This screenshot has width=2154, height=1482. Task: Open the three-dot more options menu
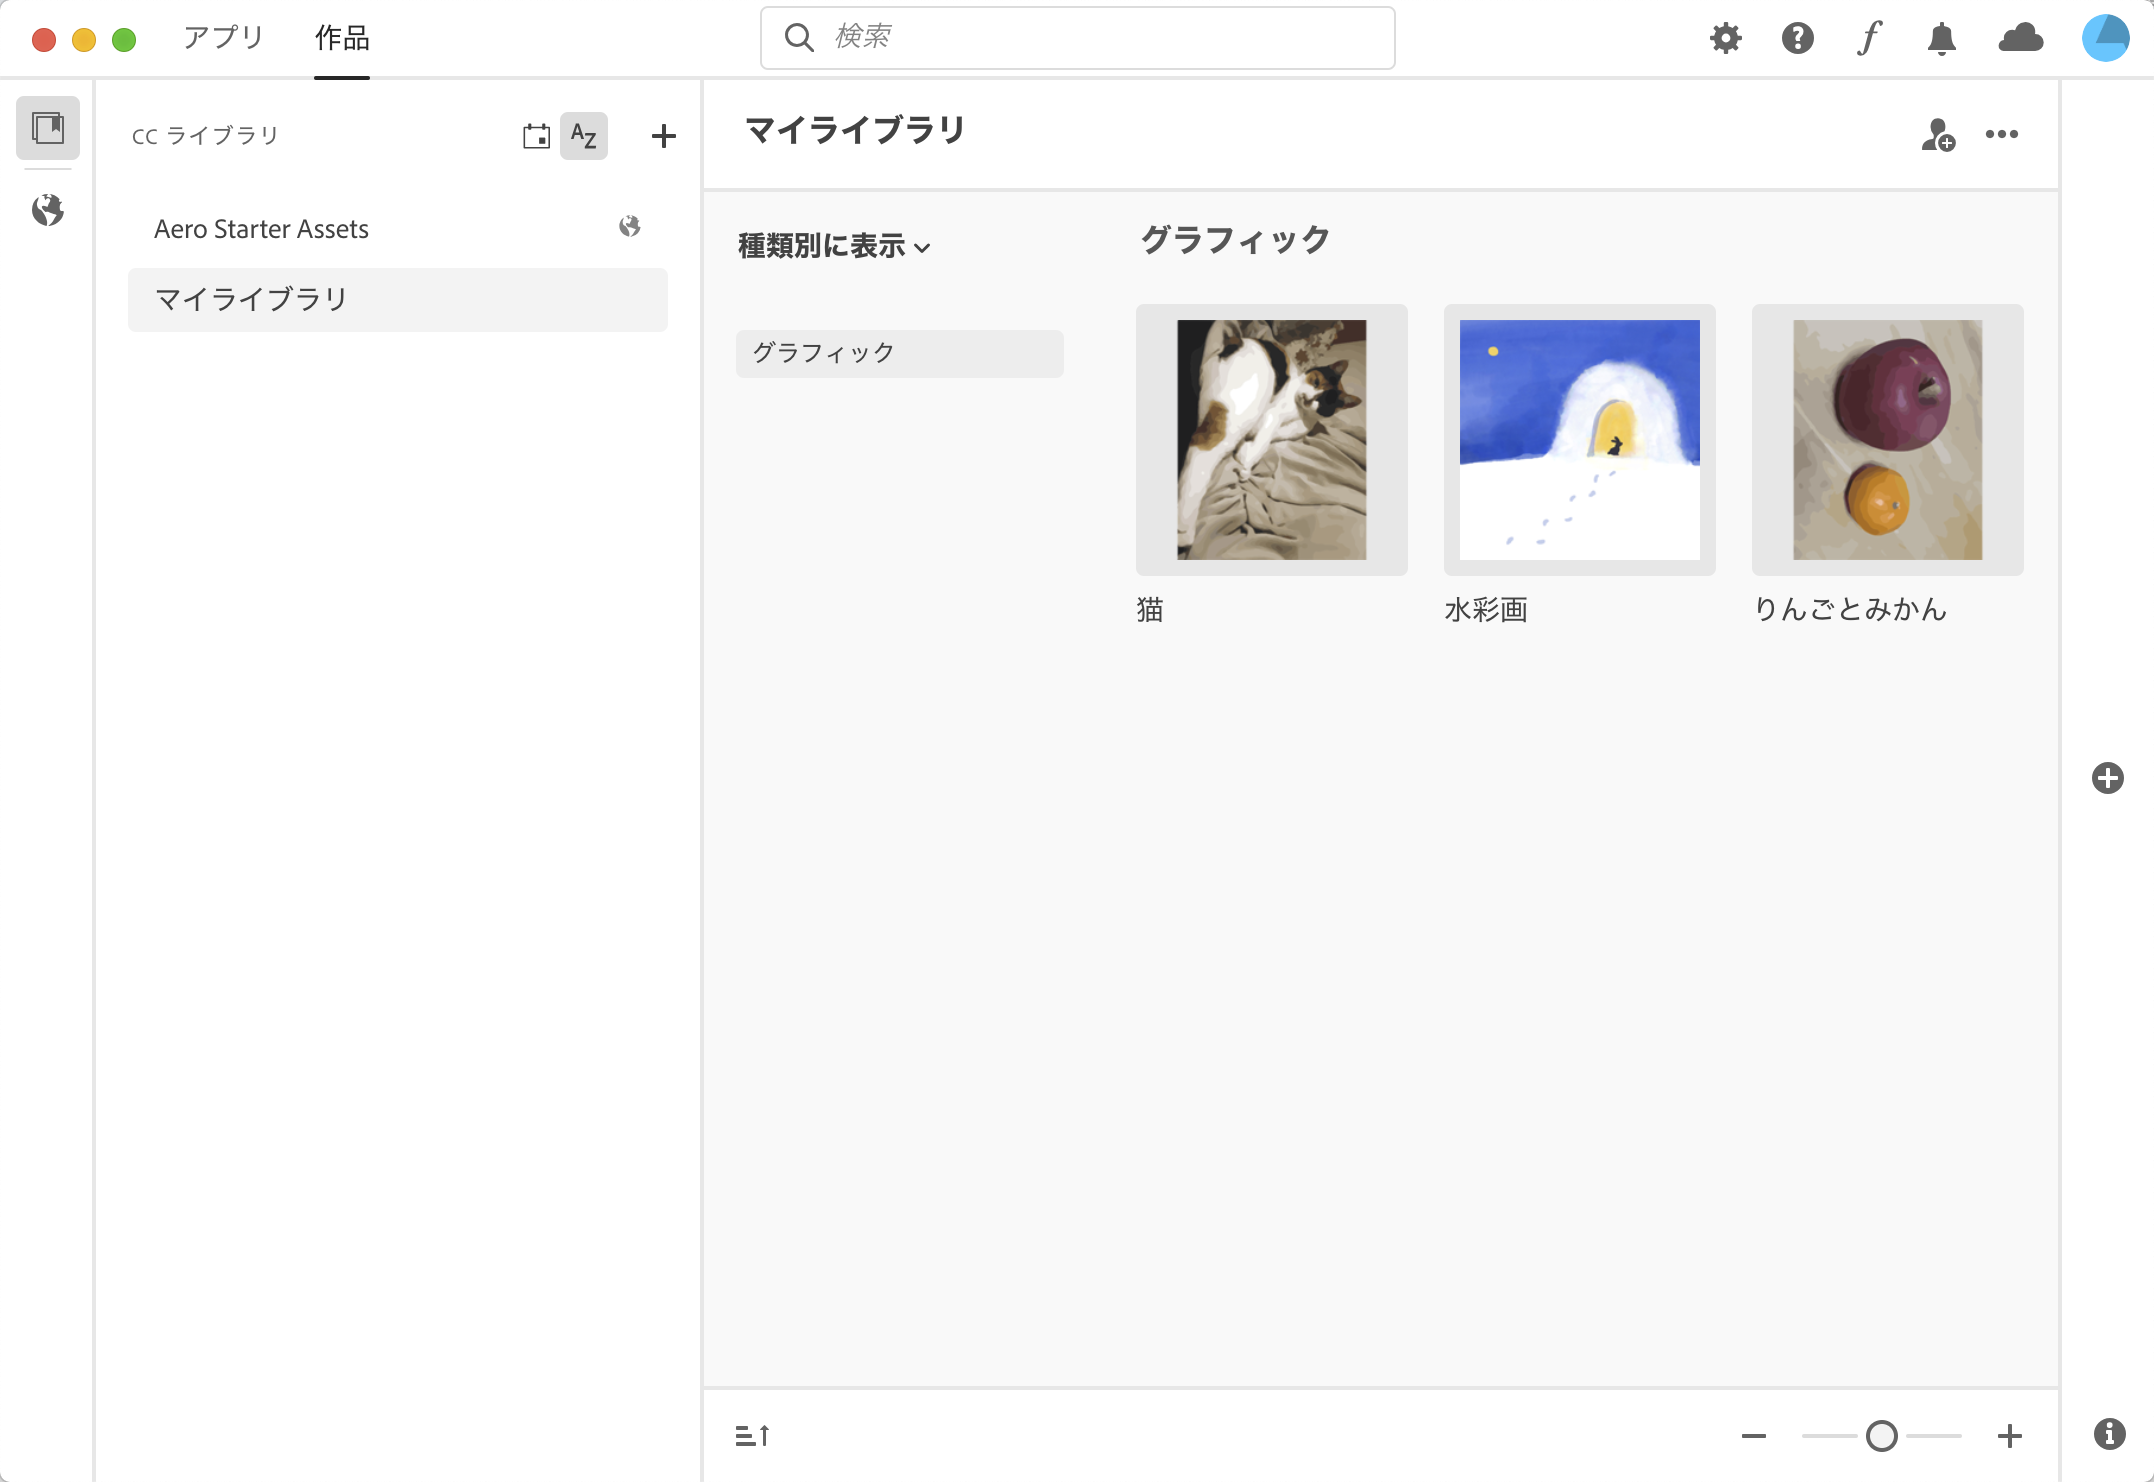2001,135
